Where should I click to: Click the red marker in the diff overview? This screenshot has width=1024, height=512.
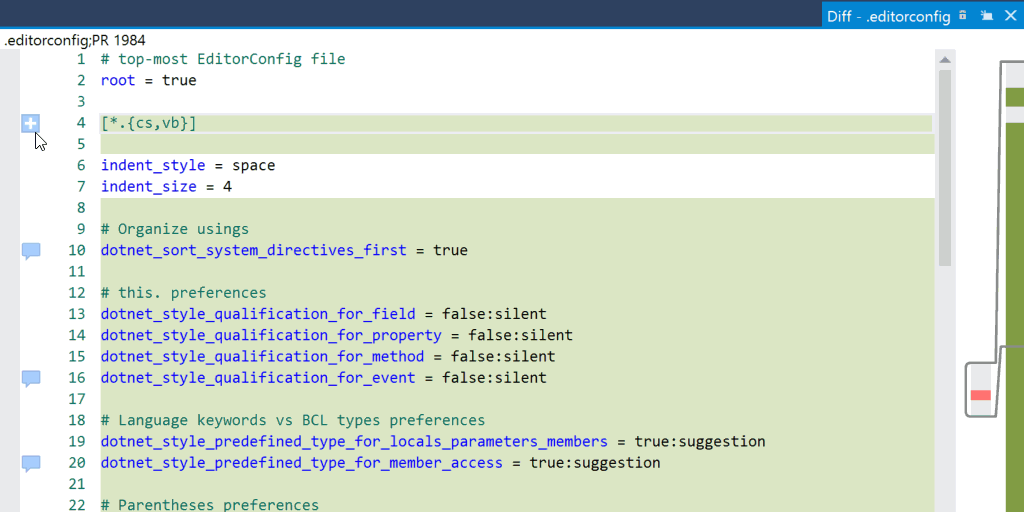(x=980, y=395)
